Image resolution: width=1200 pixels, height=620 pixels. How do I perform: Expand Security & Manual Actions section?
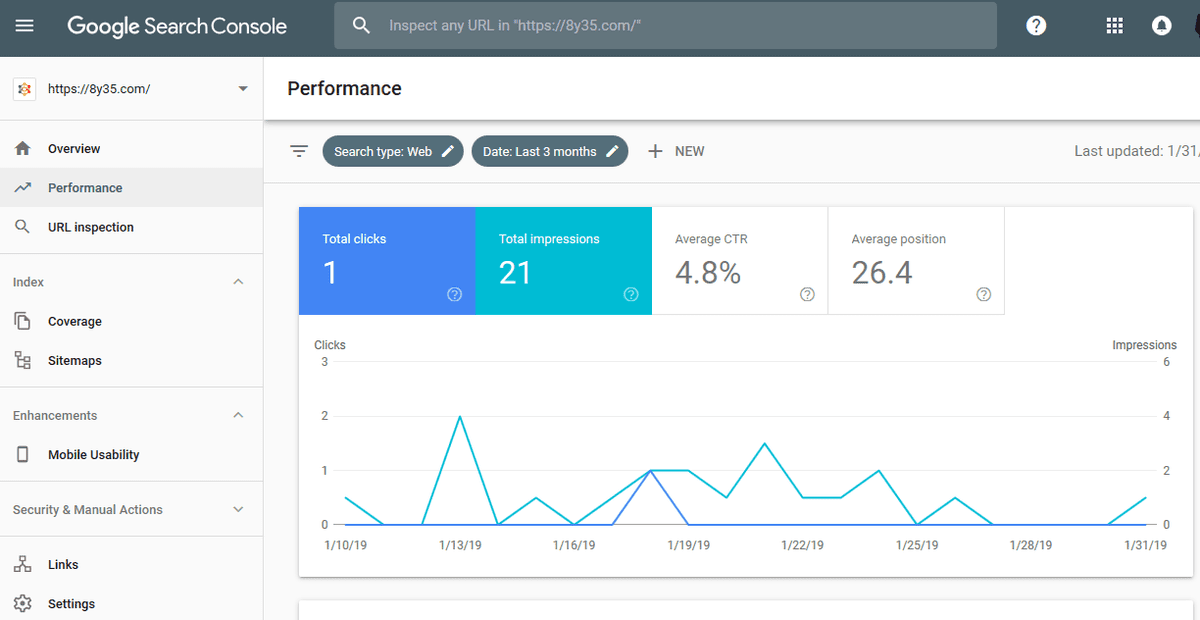(x=238, y=510)
